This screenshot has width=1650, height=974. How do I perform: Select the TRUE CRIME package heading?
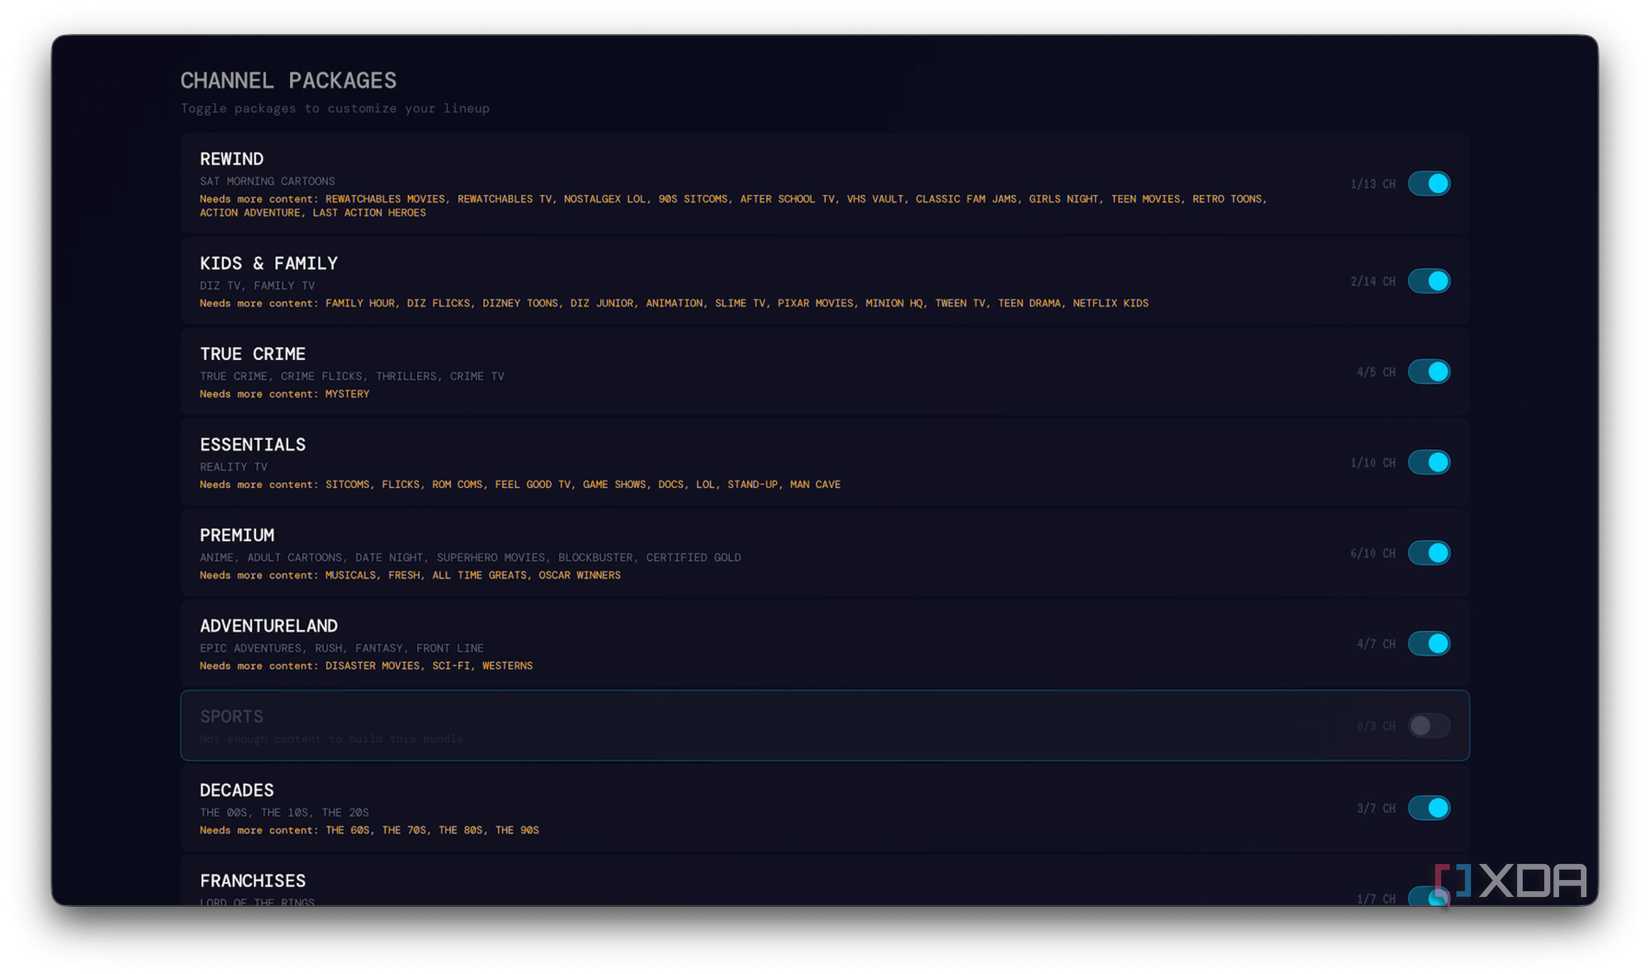click(252, 354)
